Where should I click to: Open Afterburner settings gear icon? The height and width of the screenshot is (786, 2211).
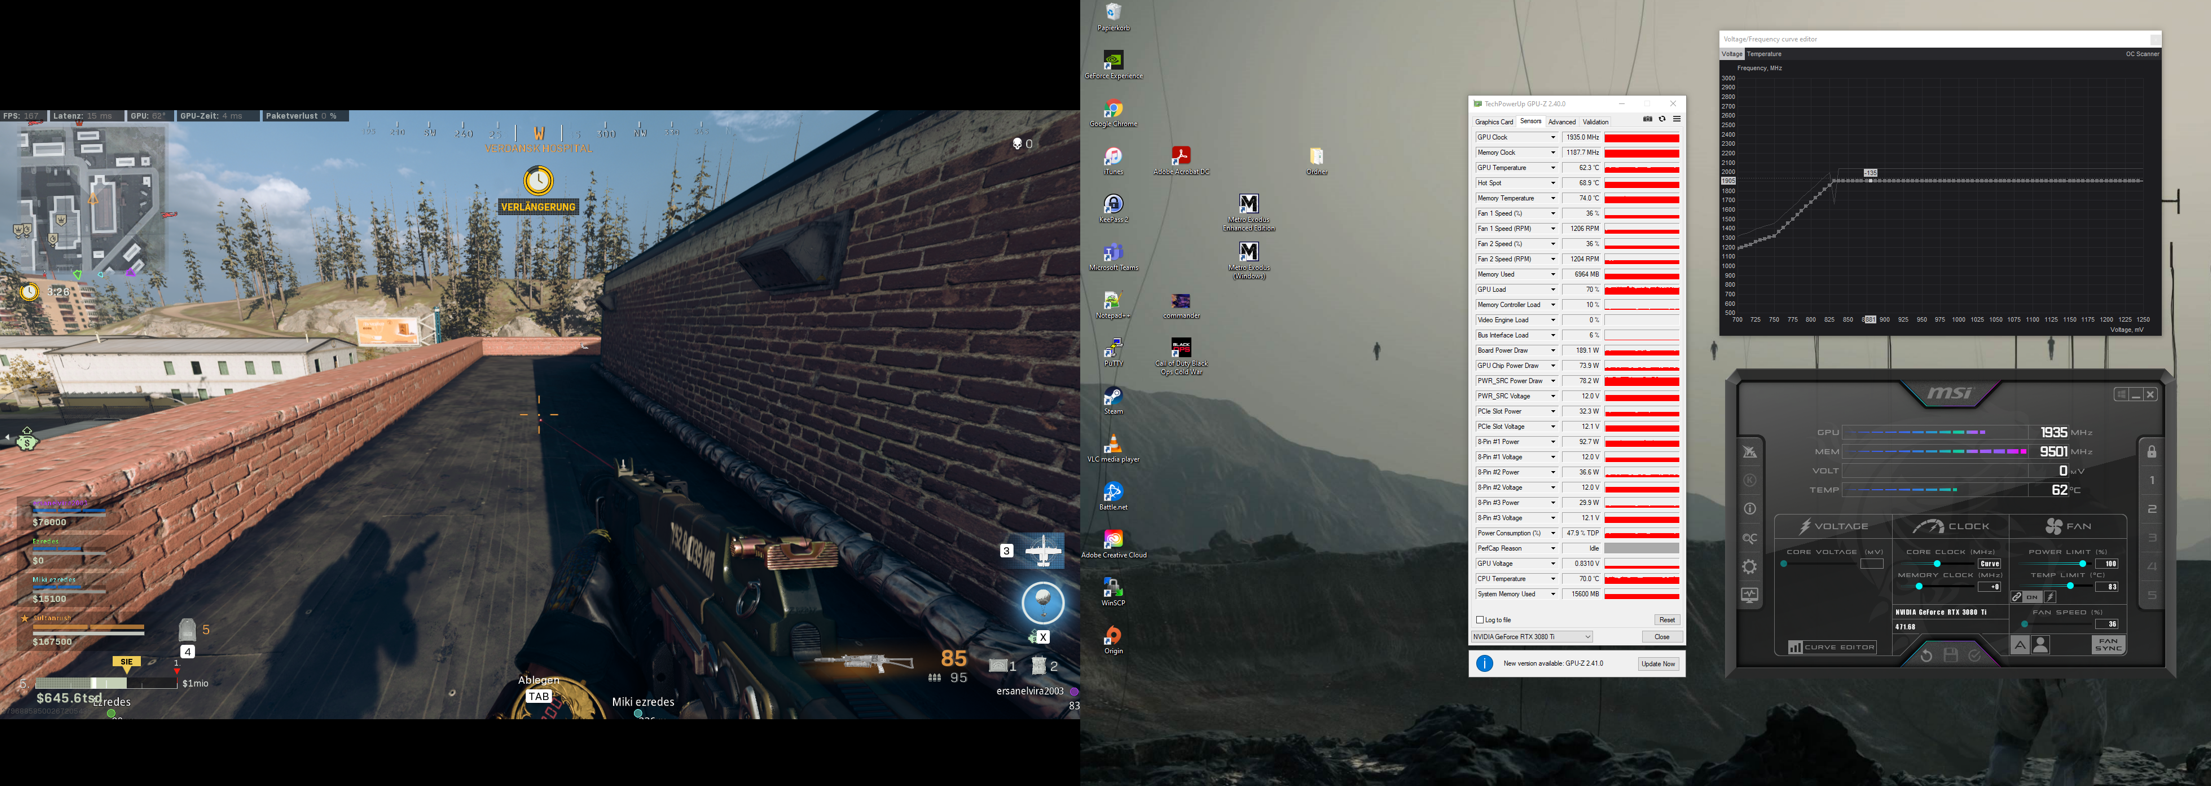1749,567
